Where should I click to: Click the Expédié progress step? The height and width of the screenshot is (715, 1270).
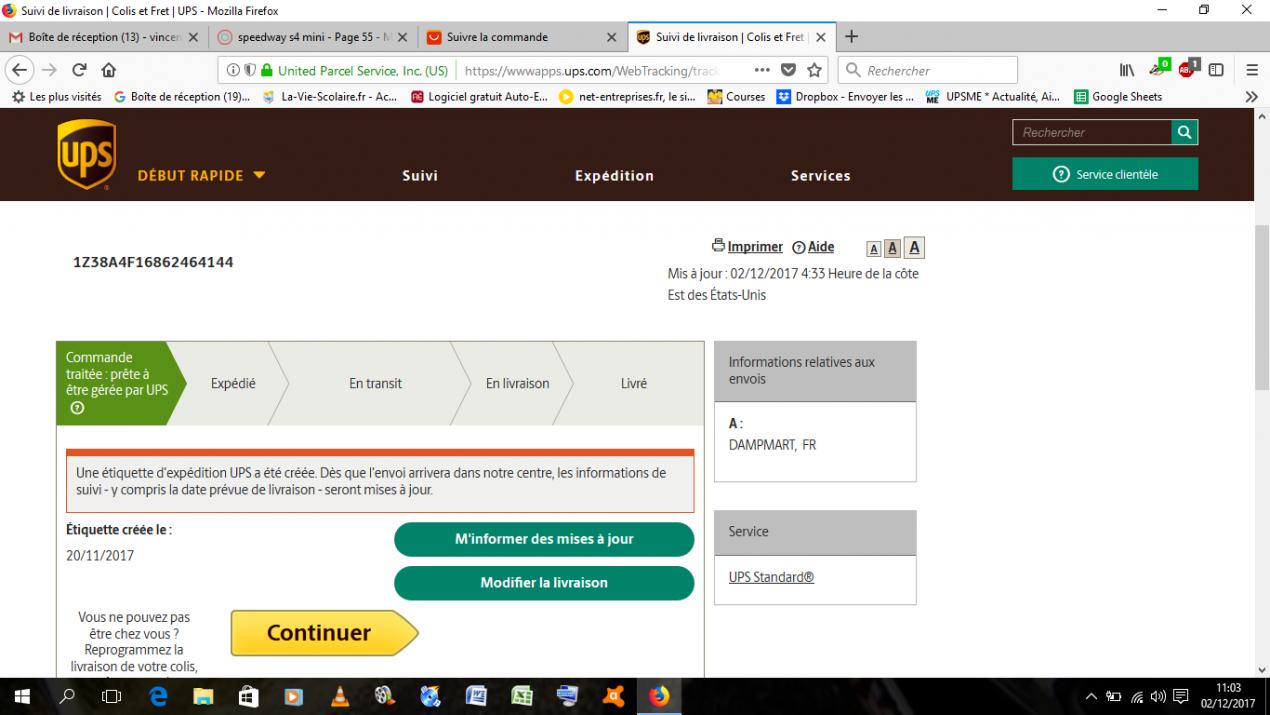click(233, 383)
